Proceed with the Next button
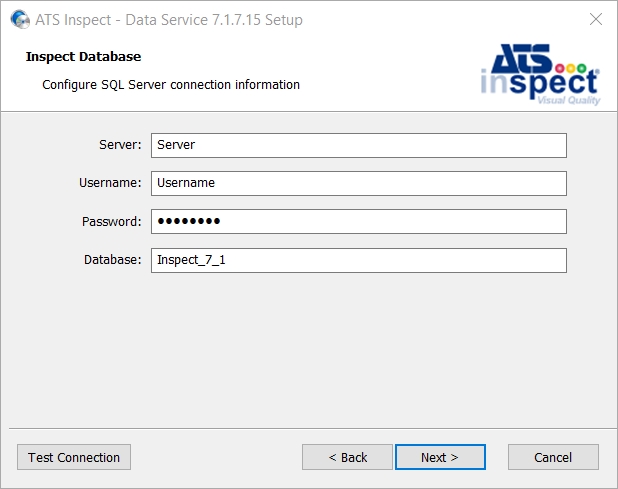Viewport: 618px width, 489px height. pos(440,457)
